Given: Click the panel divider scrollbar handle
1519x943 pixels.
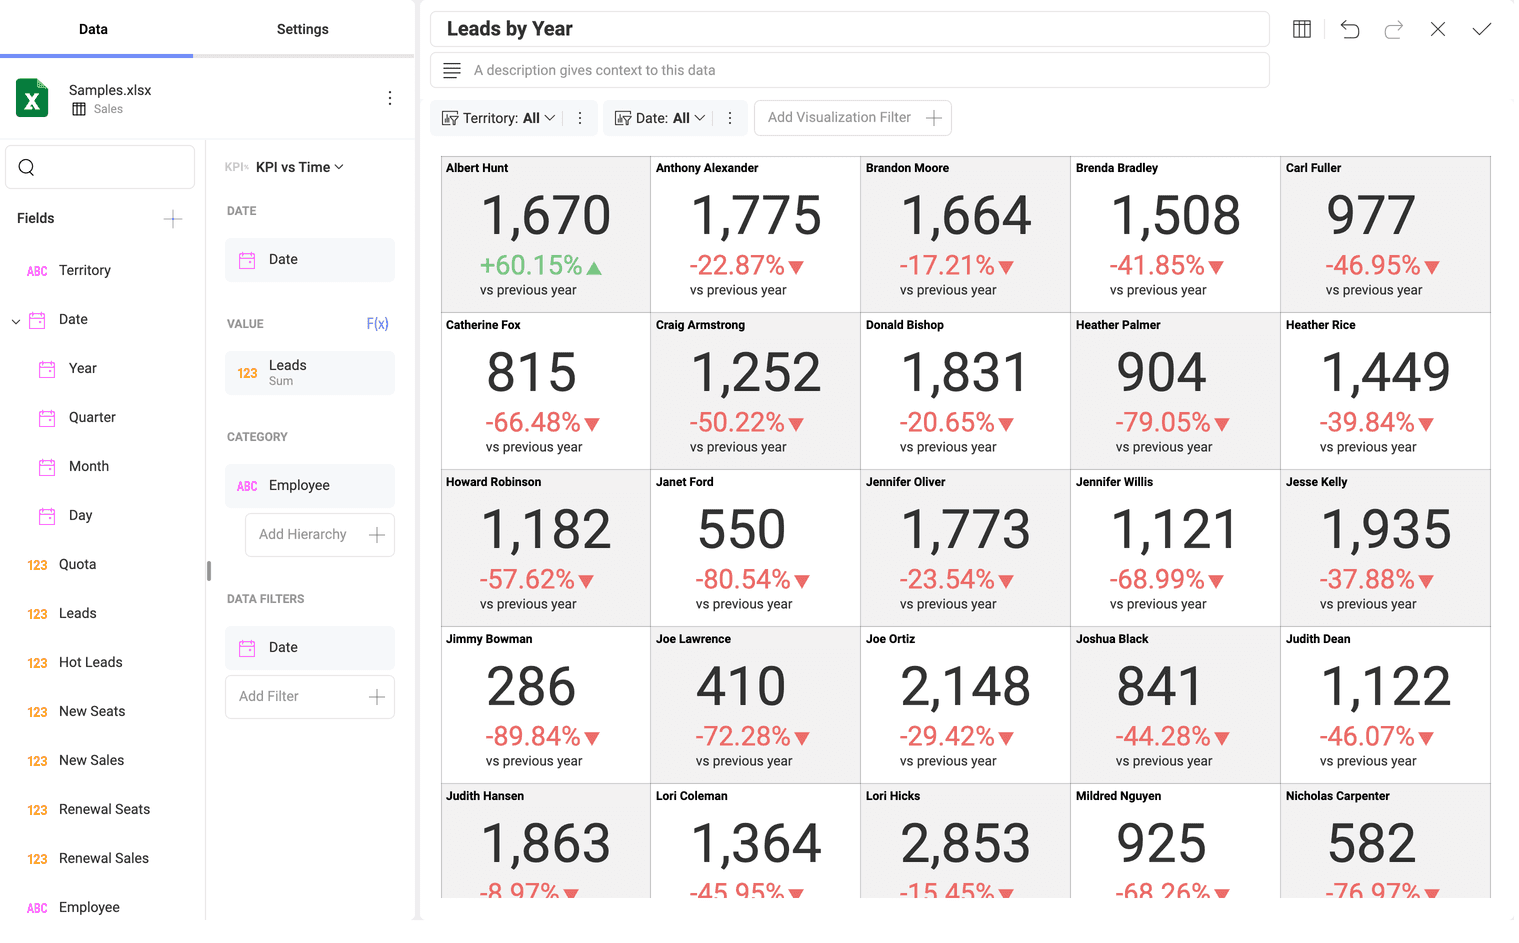Looking at the screenshot, I should (209, 571).
